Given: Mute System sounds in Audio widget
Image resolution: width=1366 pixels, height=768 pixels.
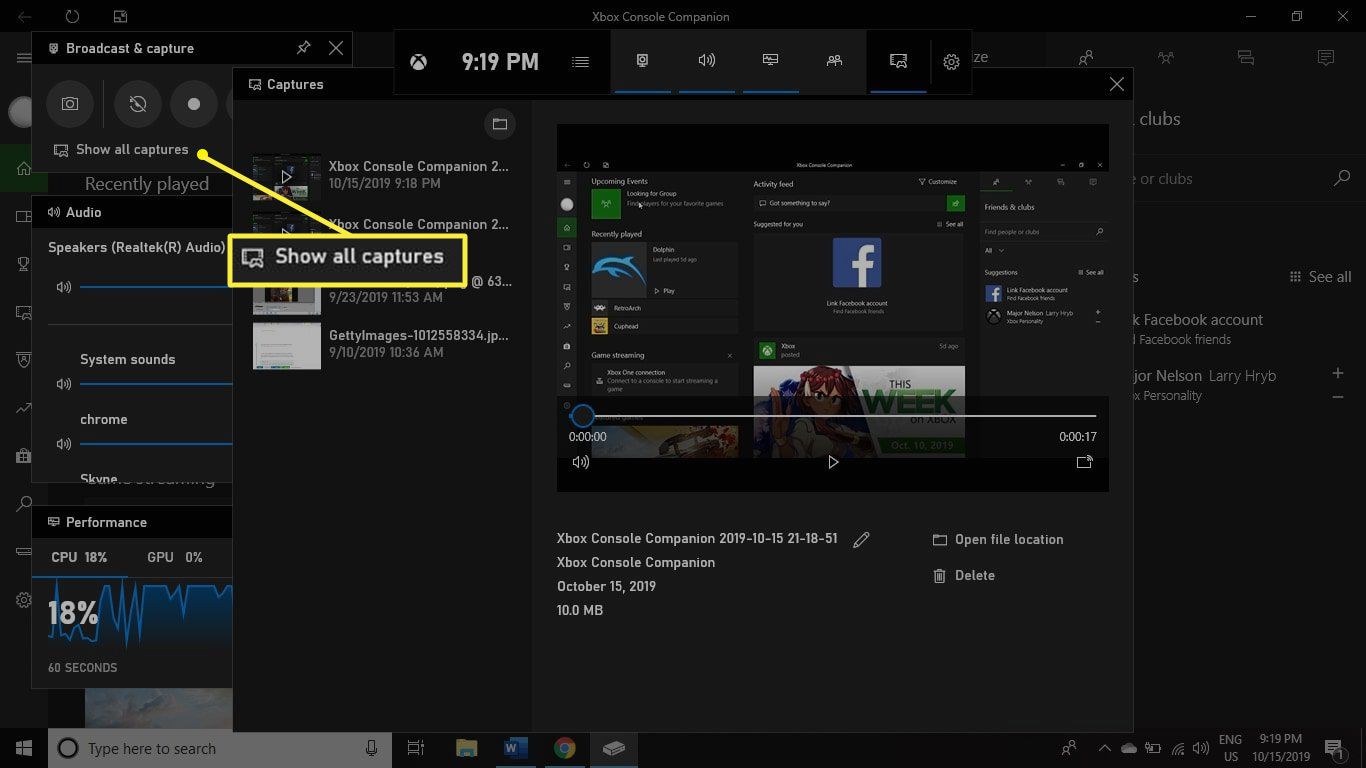Looking at the screenshot, I should [x=64, y=384].
